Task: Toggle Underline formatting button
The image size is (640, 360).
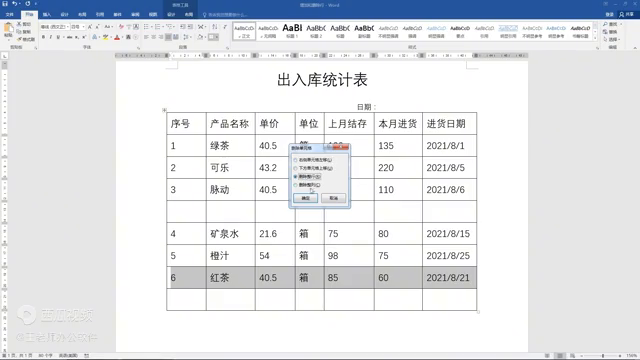Action: click(58, 37)
